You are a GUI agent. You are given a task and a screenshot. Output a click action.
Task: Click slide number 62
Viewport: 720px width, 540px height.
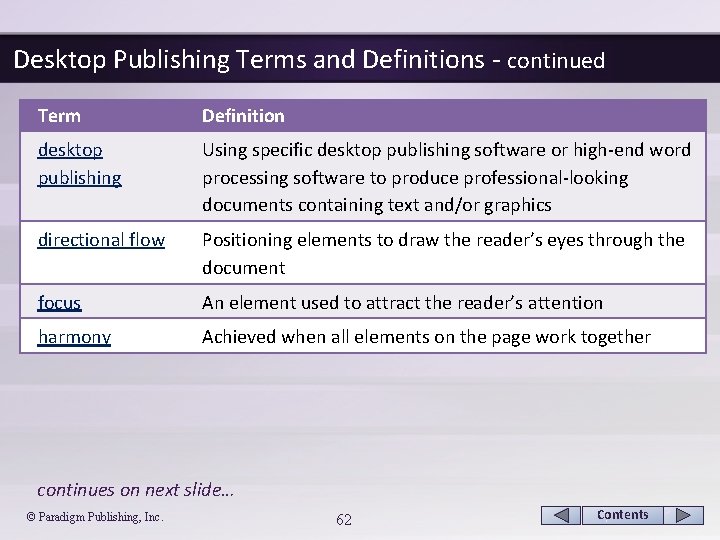[344, 520]
